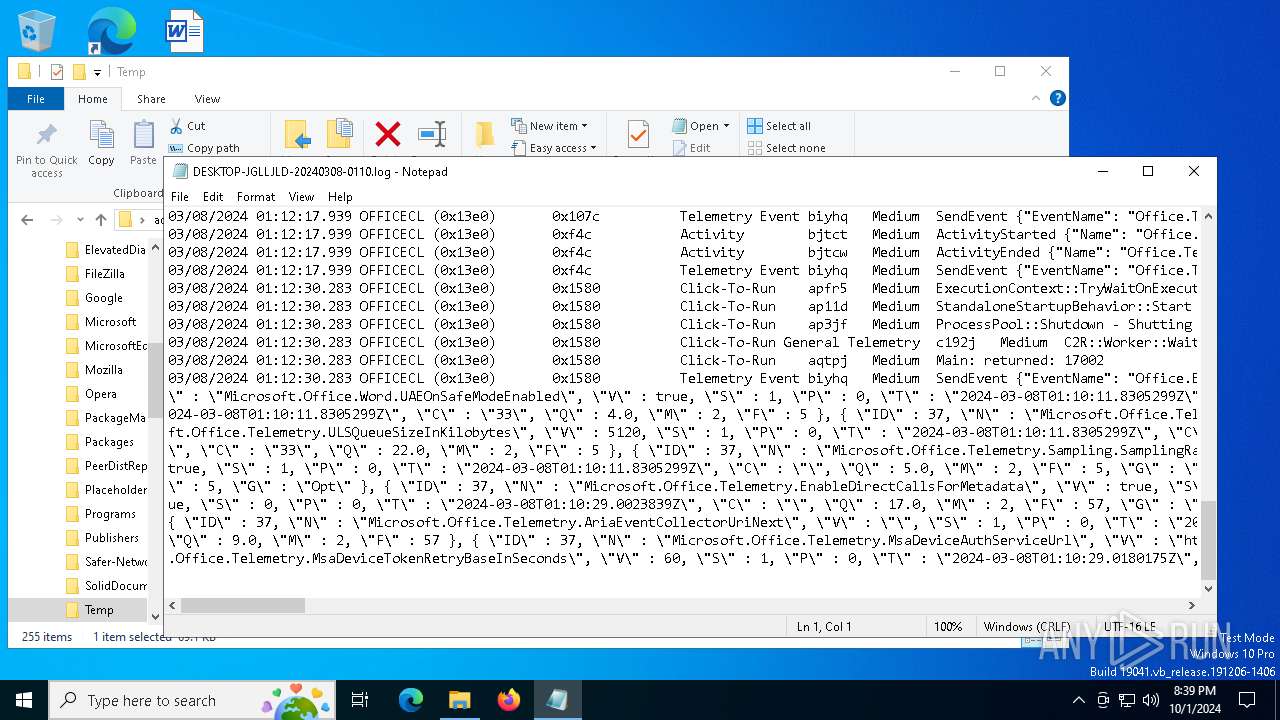Click the red Delete icon

(x=388, y=134)
